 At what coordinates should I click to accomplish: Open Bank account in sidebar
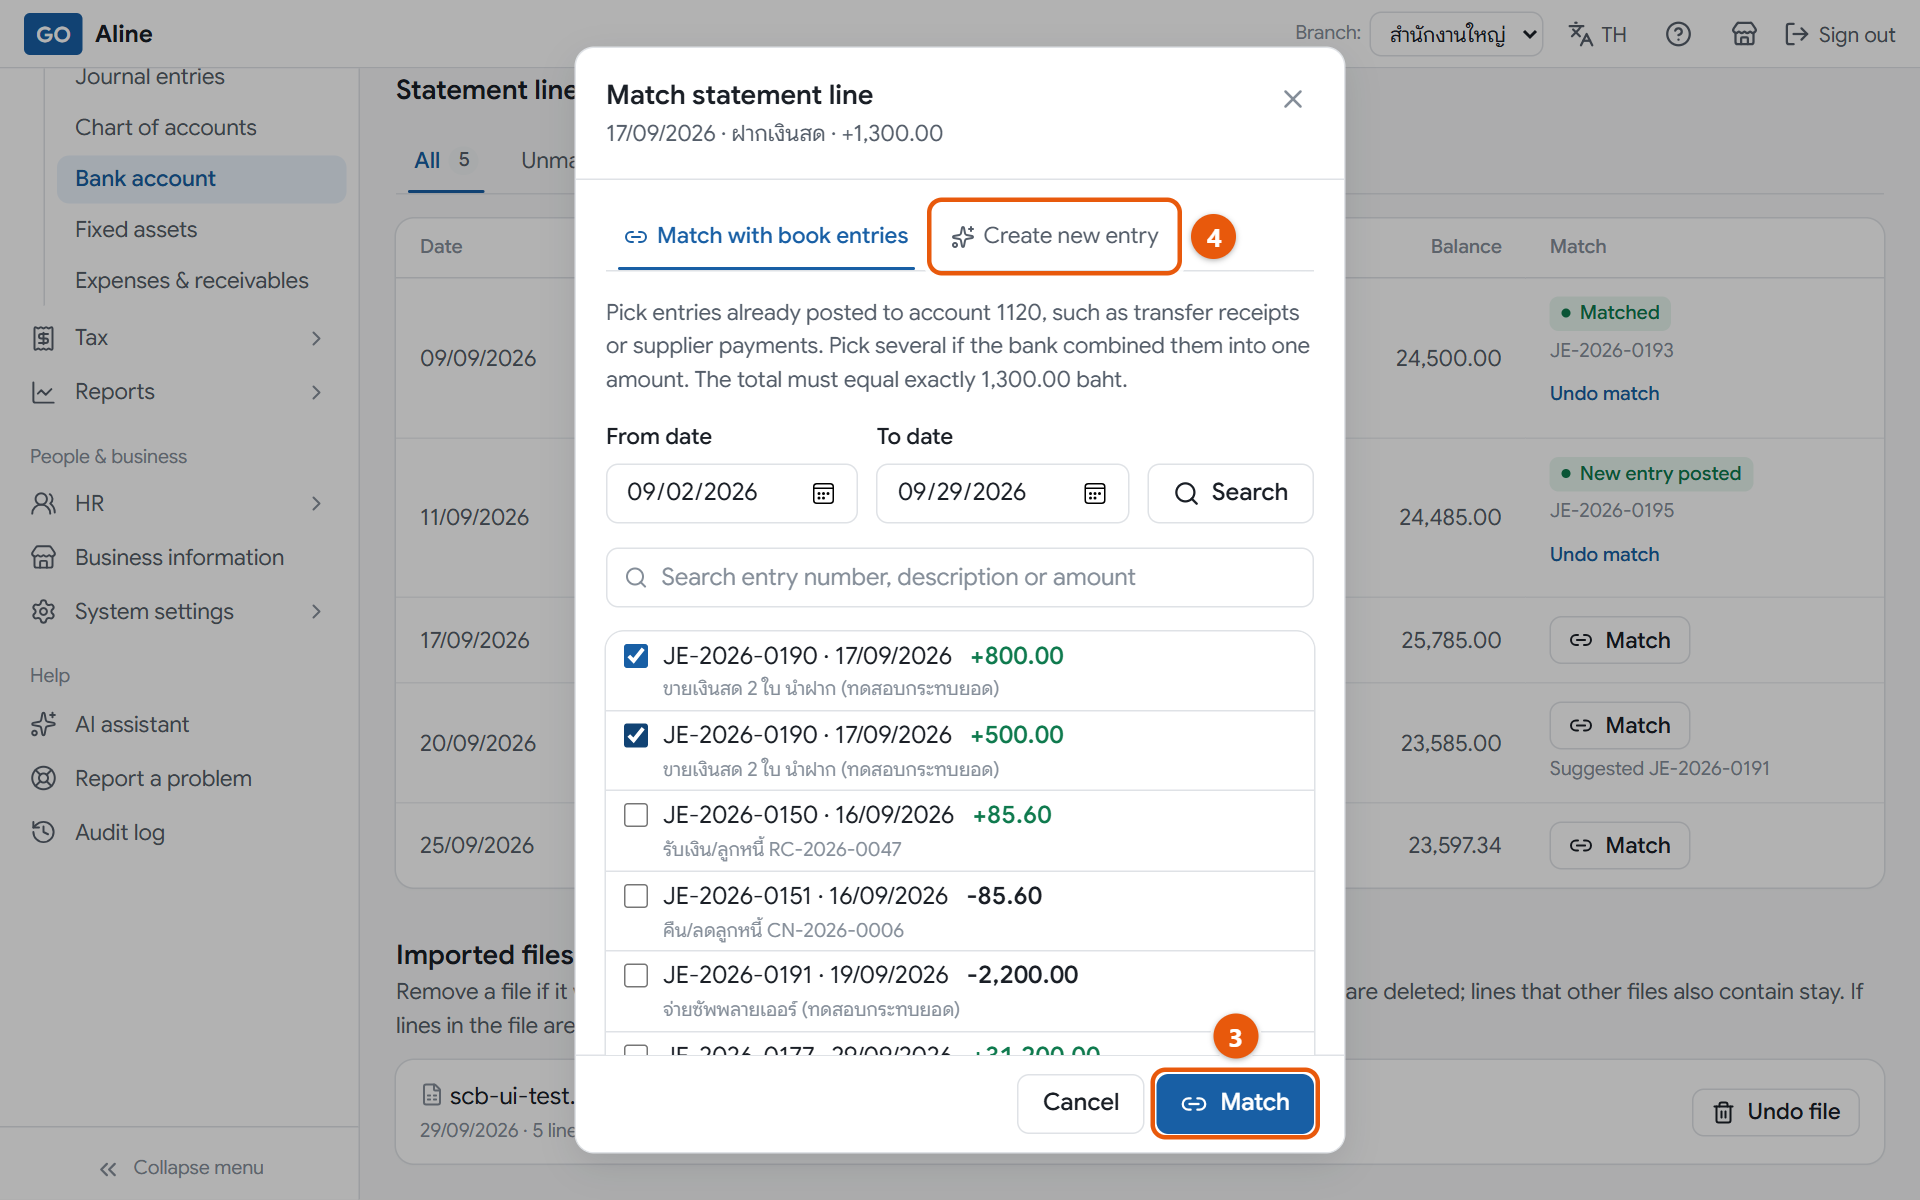201,179
